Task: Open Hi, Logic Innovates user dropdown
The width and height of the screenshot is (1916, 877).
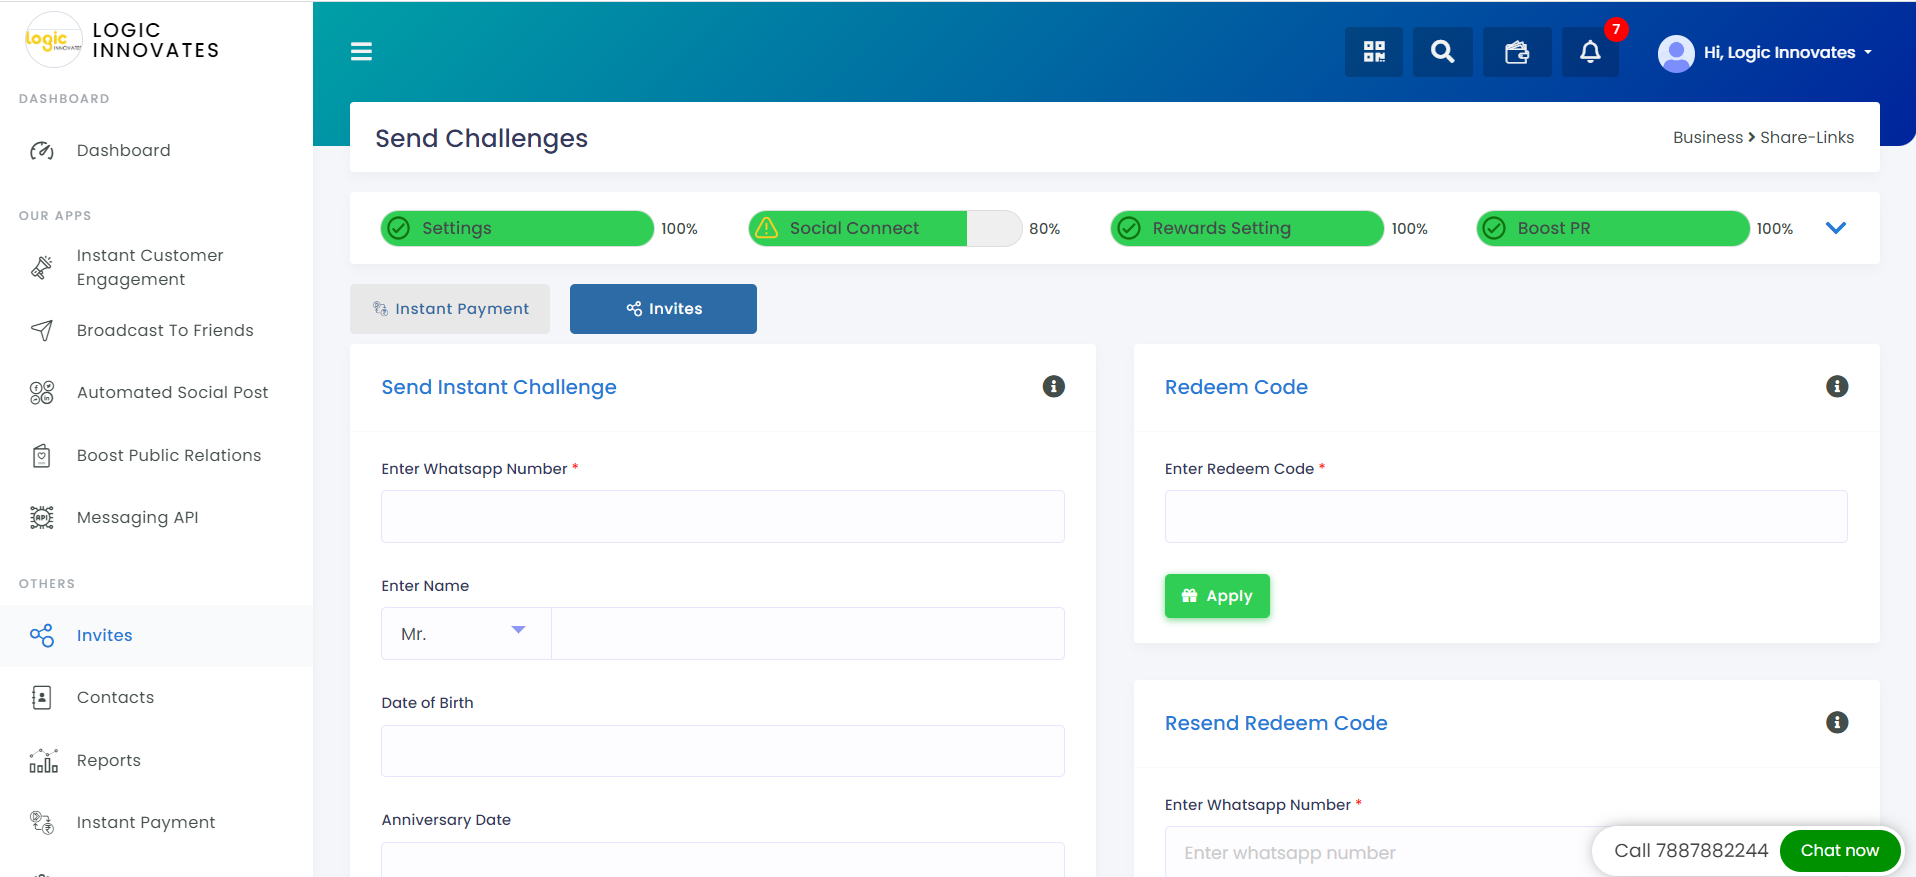Action: point(1788,53)
